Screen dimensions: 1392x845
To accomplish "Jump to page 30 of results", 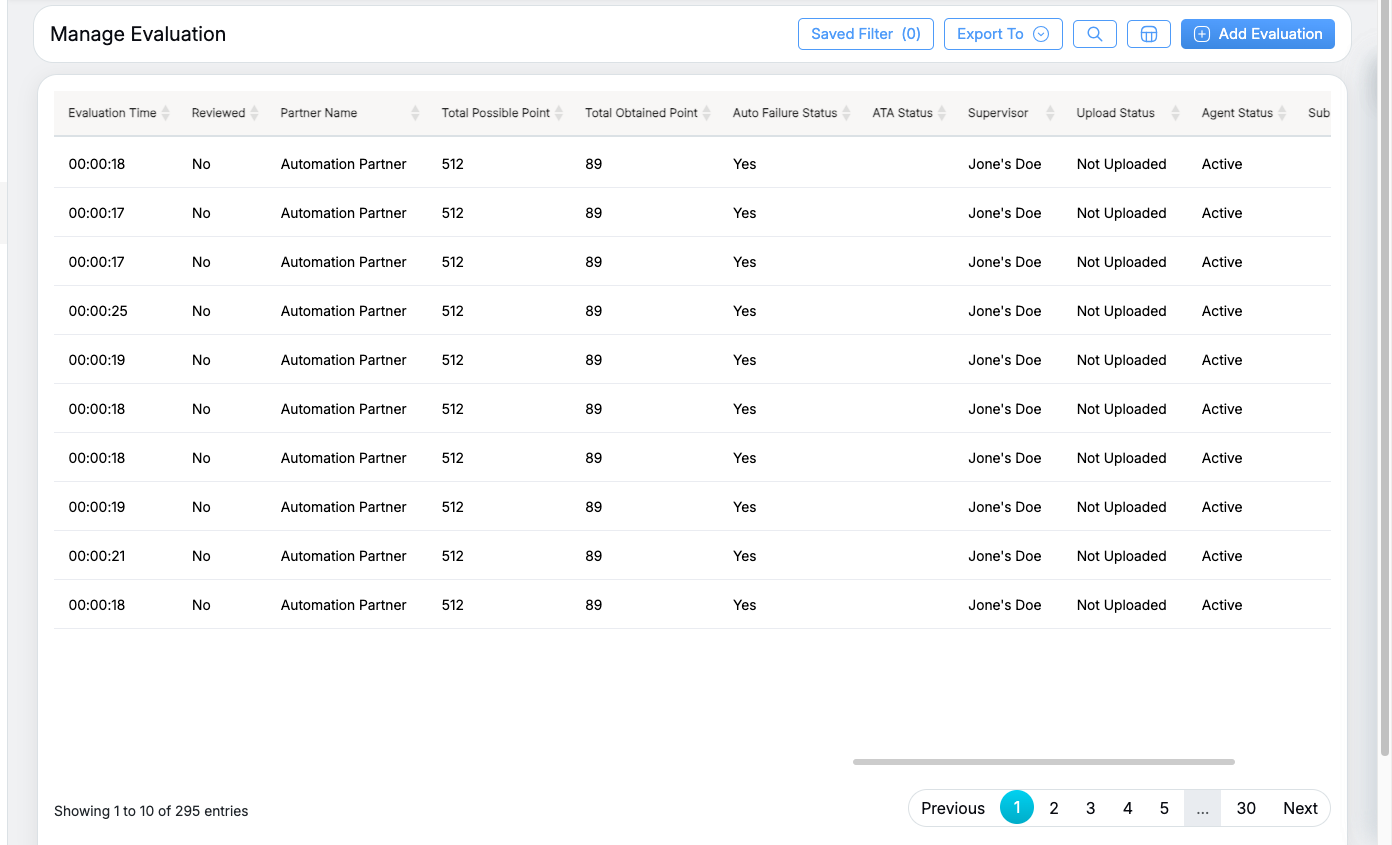I will pos(1245,808).
